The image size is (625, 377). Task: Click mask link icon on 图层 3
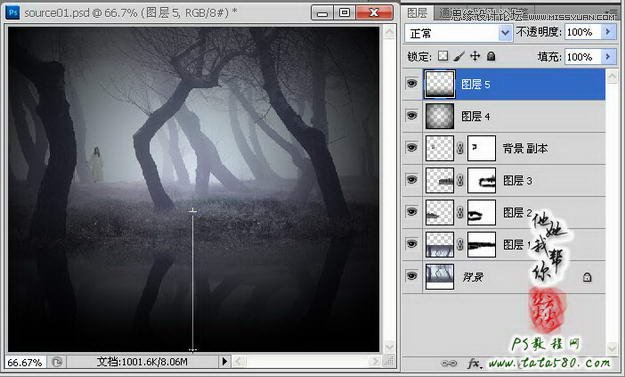point(460,181)
